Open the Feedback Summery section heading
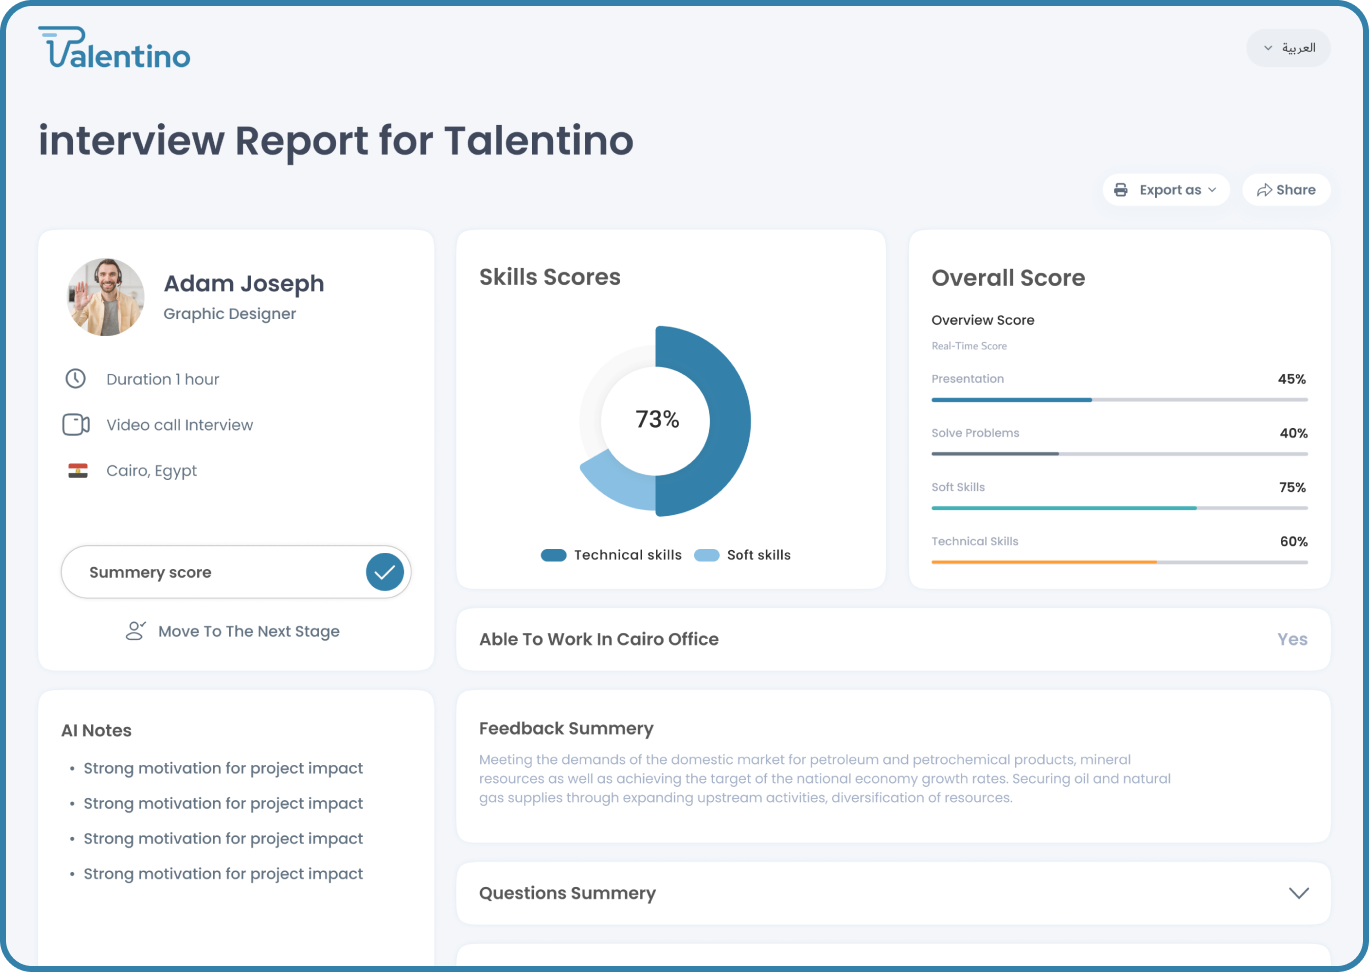 point(566,728)
